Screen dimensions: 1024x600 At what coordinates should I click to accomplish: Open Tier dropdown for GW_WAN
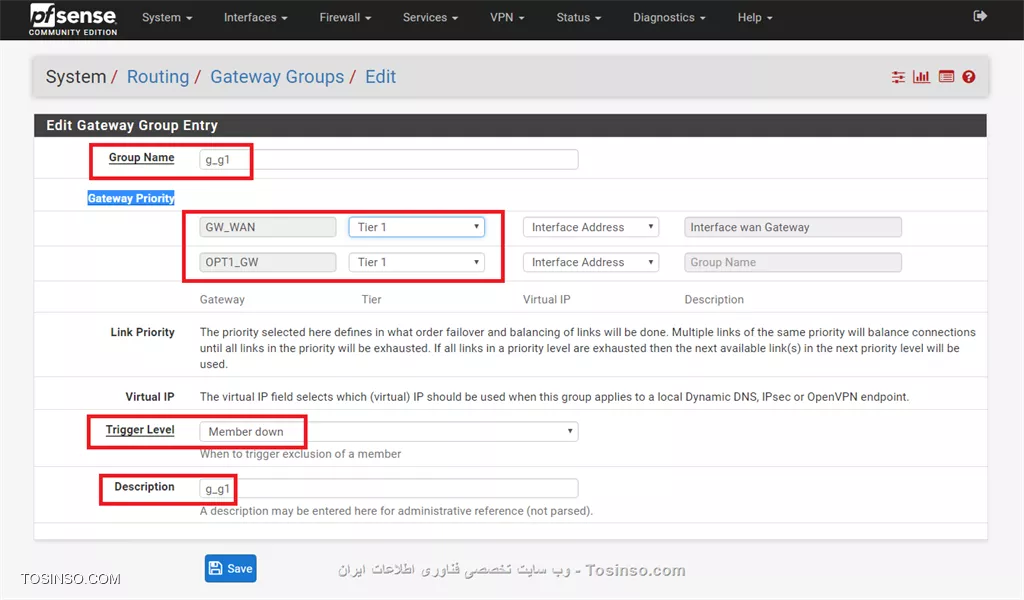click(x=417, y=227)
